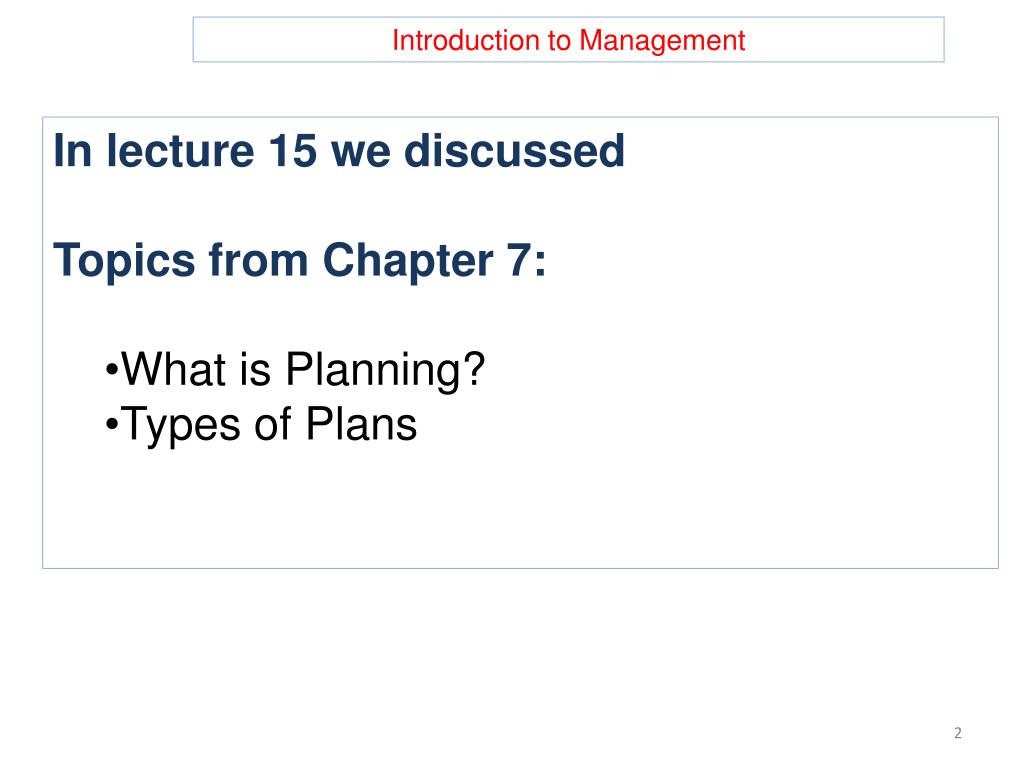Image resolution: width=1024 pixels, height=768 pixels.
Task: Click the 'Introduction to Management' title text
Action: (568, 41)
